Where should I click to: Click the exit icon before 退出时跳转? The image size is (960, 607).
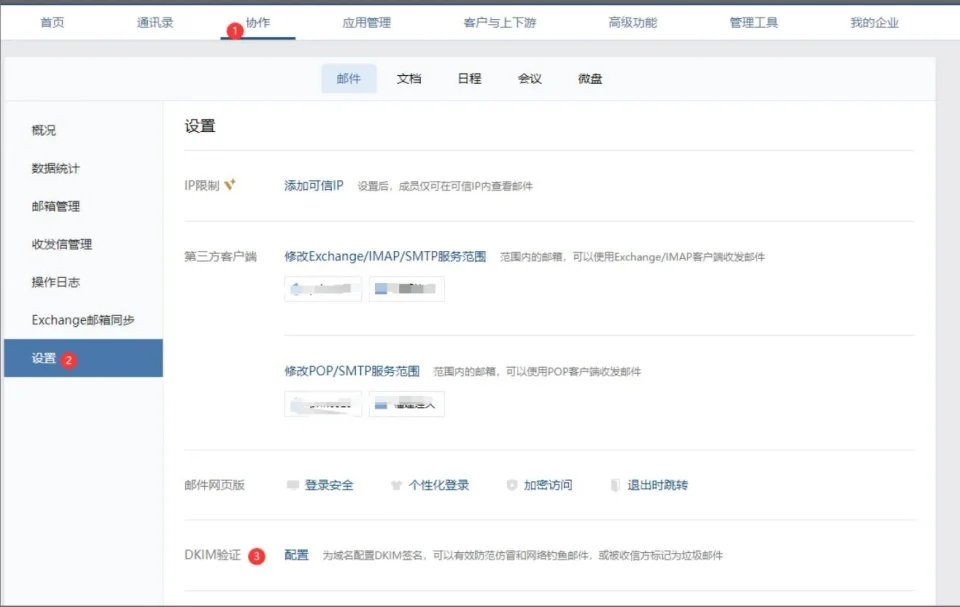pyautogui.click(x=615, y=485)
